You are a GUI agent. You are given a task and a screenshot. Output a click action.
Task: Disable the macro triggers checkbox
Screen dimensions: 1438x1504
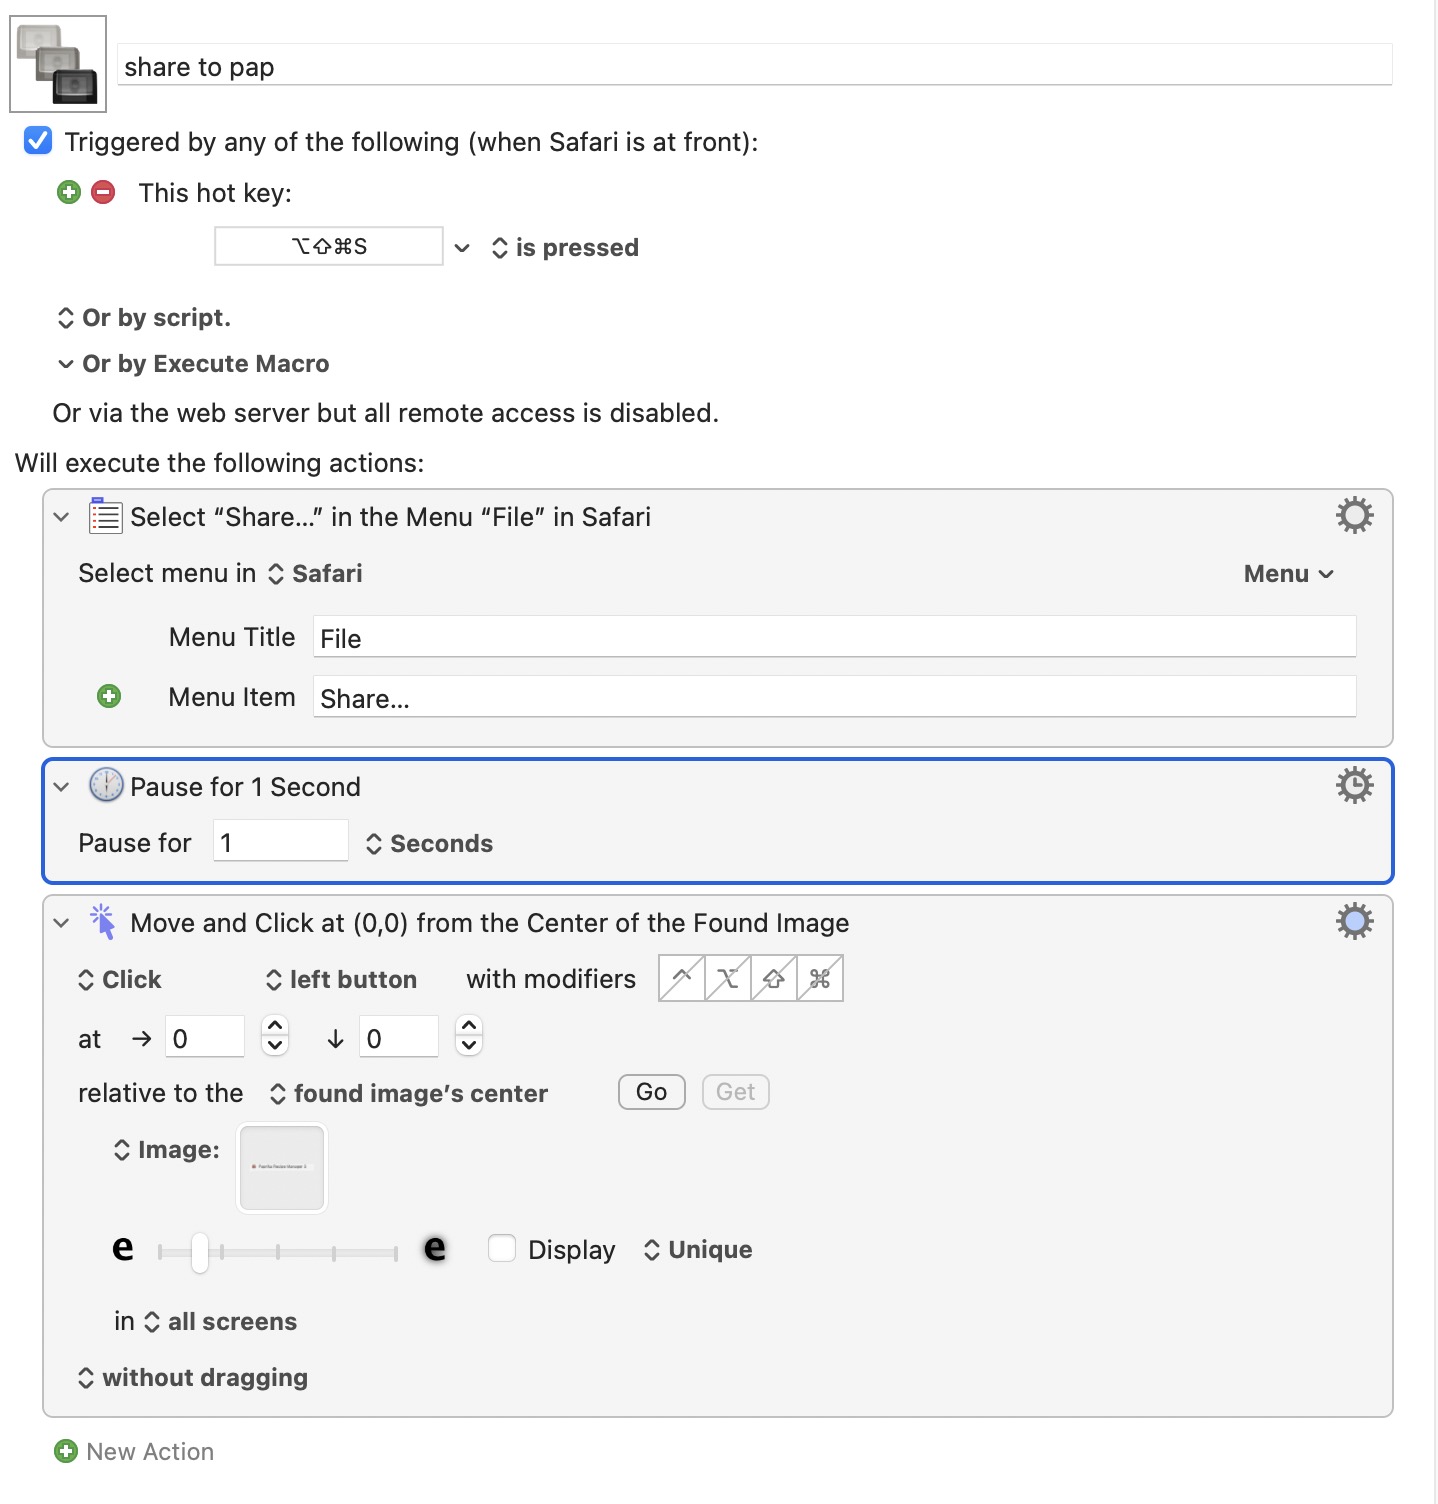point(38,141)
